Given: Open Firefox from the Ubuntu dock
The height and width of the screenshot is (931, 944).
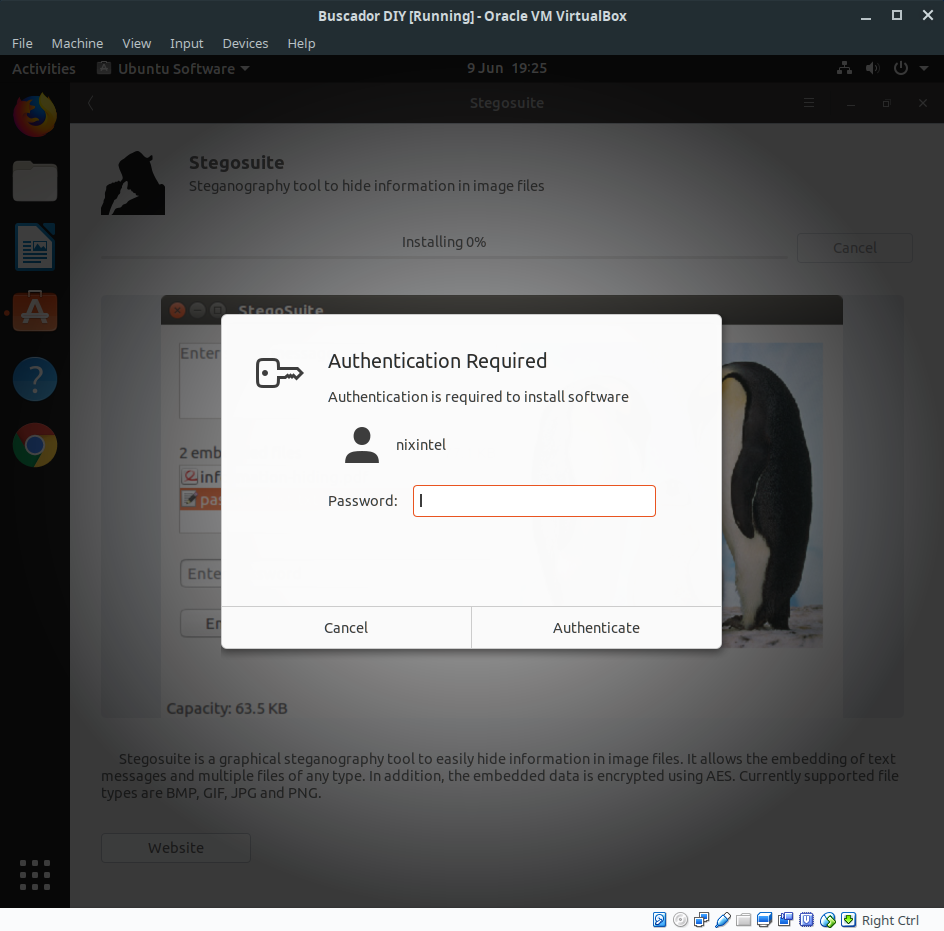Looking at the screenshot, I should [x=35, y=114].
